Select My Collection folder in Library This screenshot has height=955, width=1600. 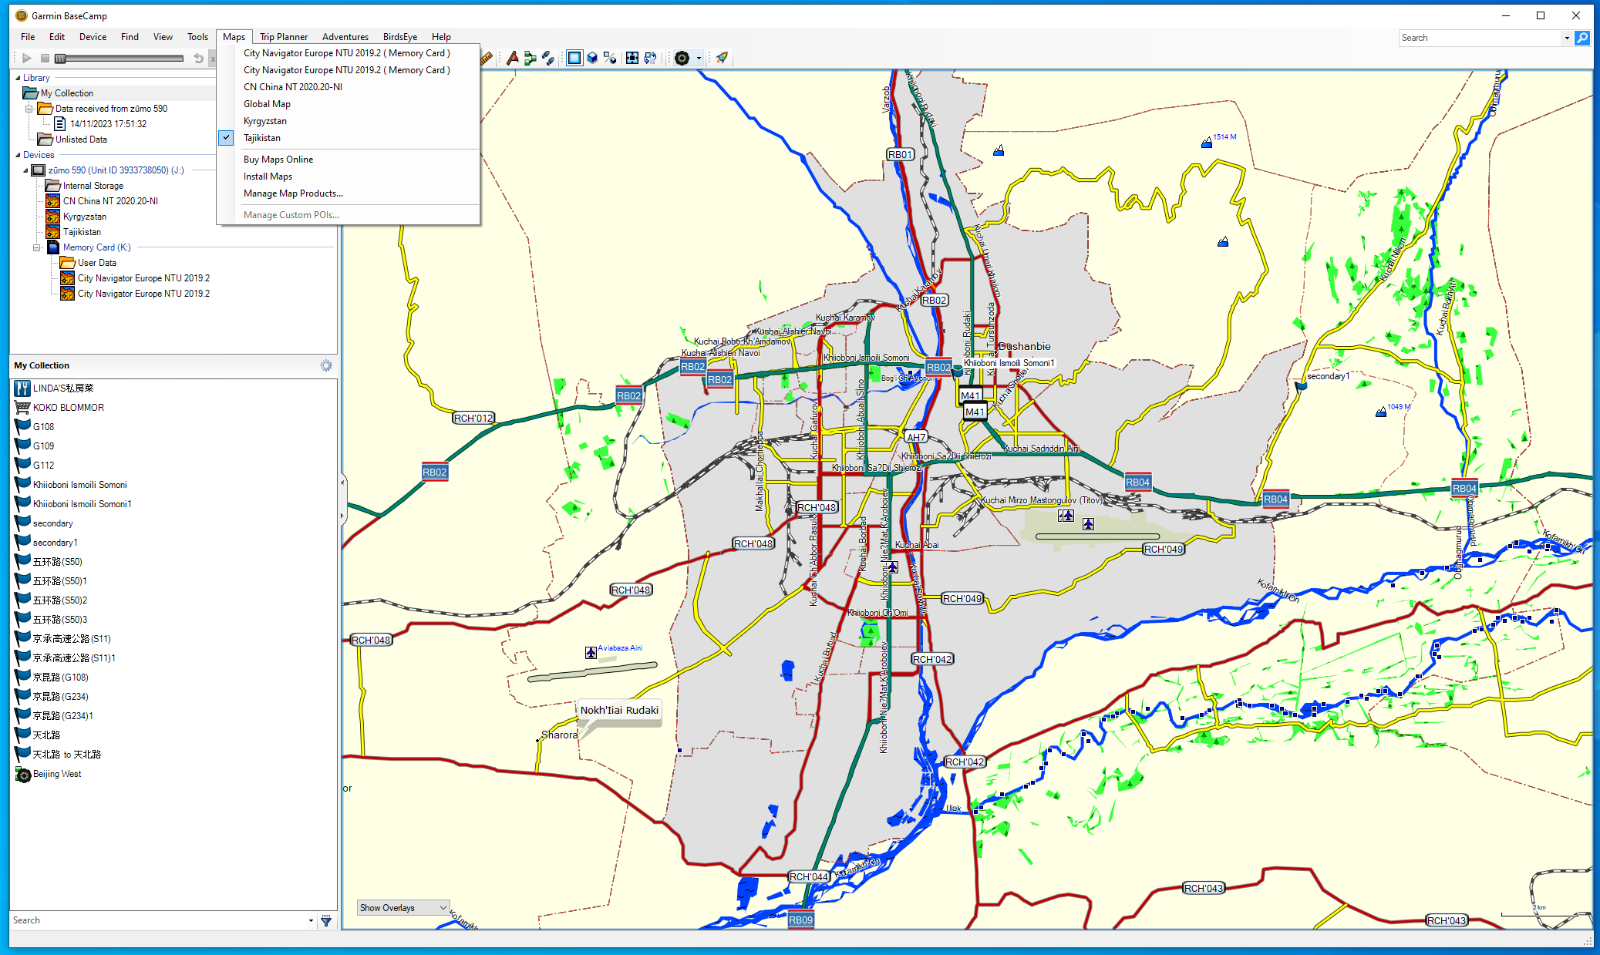(58, 93)
